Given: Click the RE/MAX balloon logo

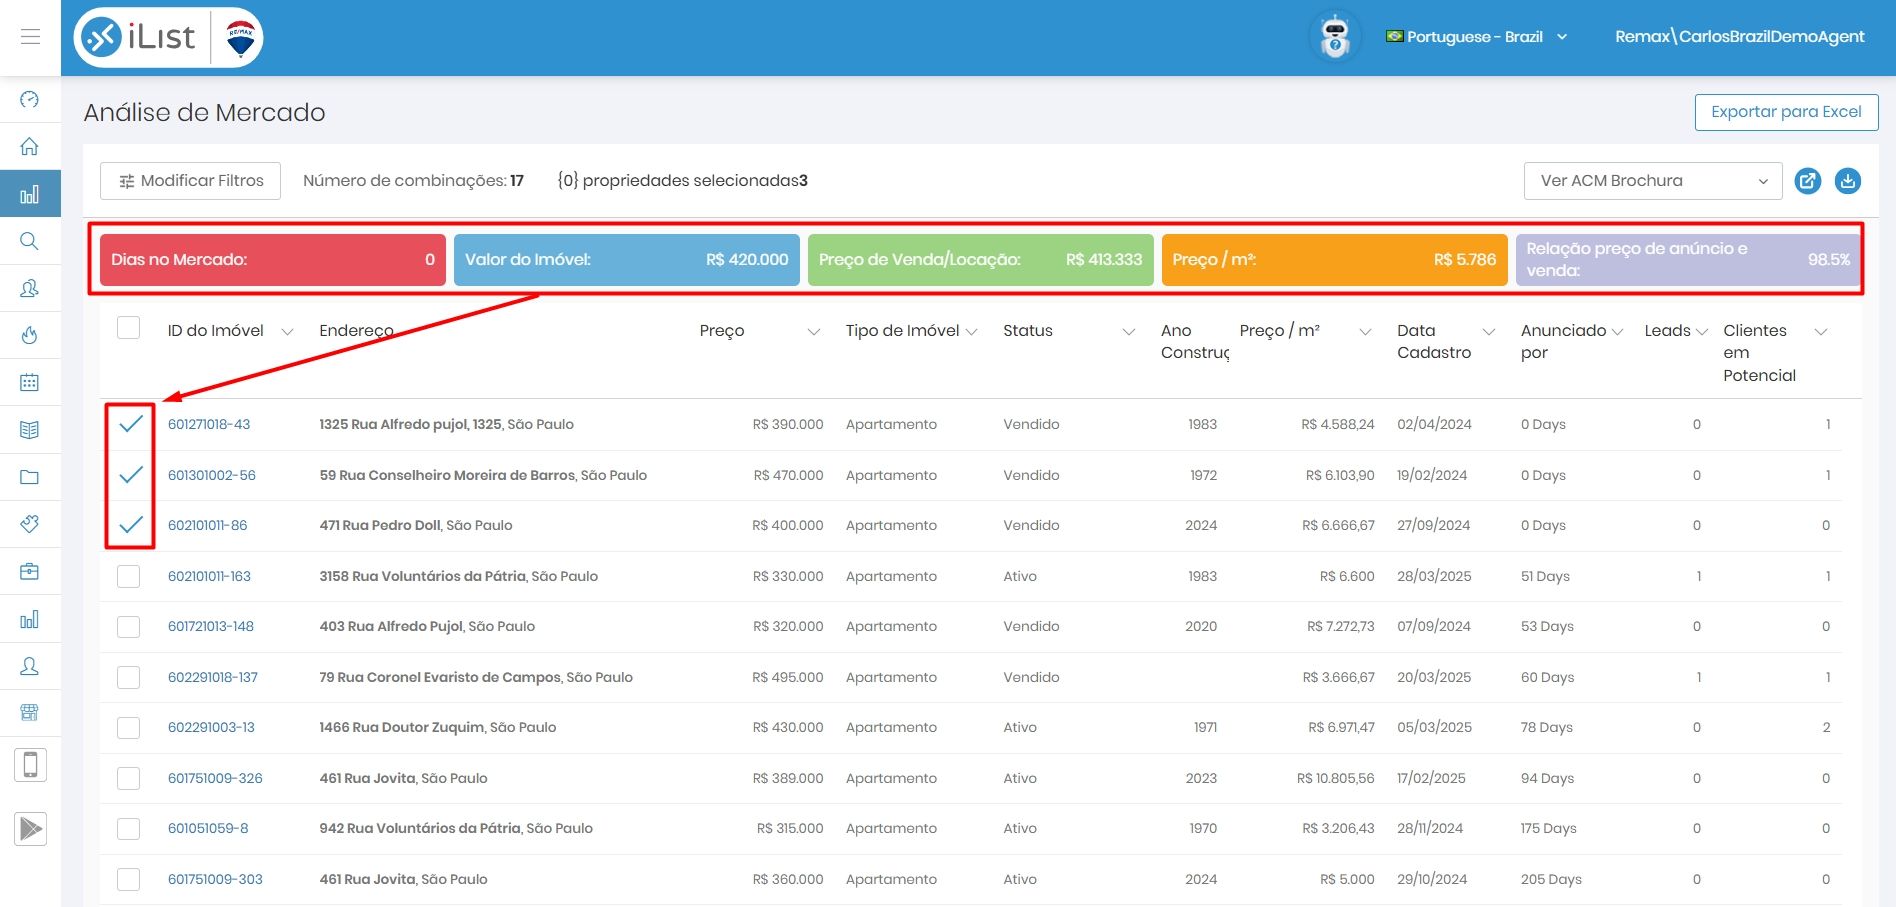Looking at the screenshot, I should [x=240, y=38].
